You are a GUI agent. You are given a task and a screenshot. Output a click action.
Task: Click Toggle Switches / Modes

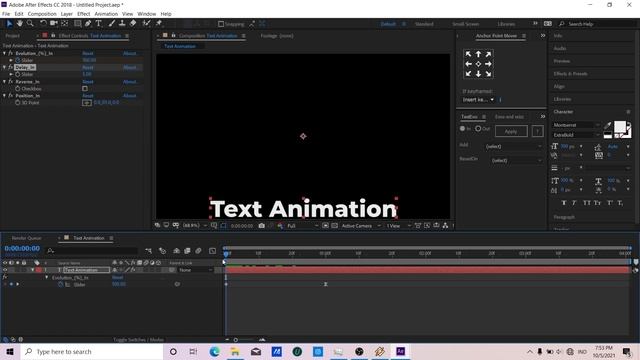pos(138,340)
